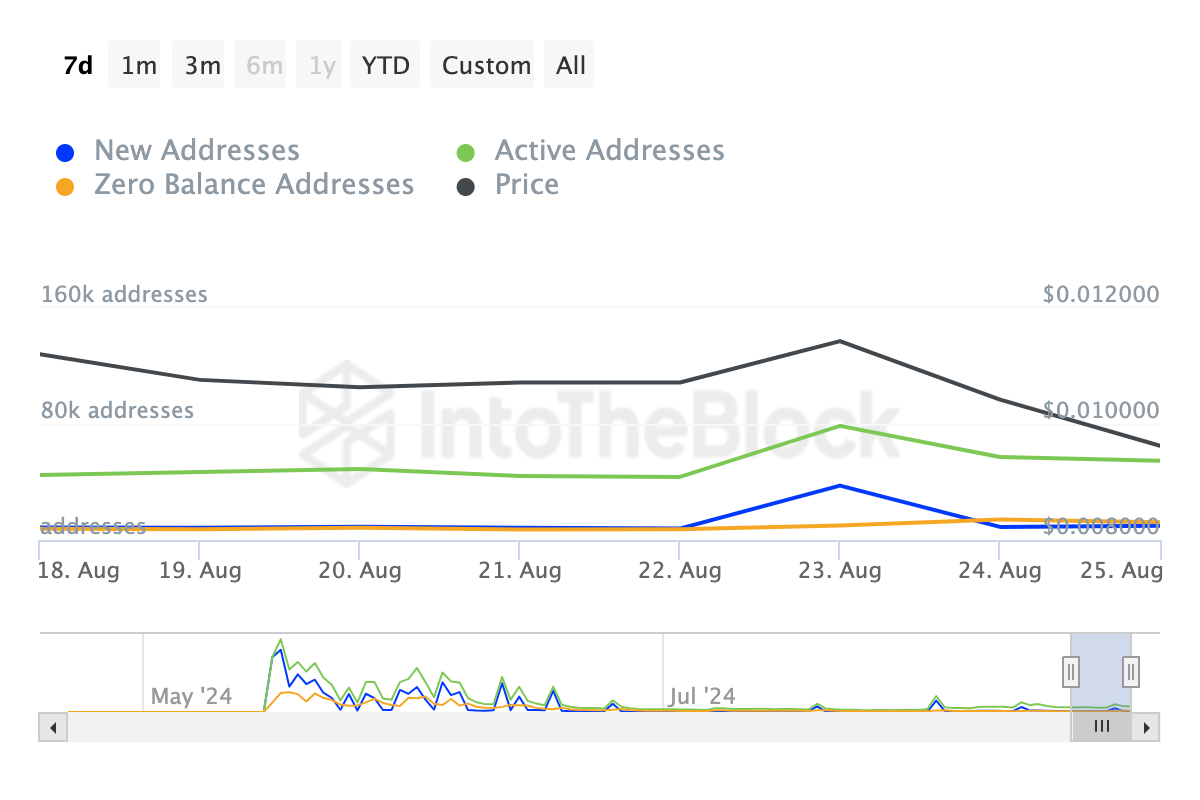Open the Custom date range option

click(x=486, y=65)
